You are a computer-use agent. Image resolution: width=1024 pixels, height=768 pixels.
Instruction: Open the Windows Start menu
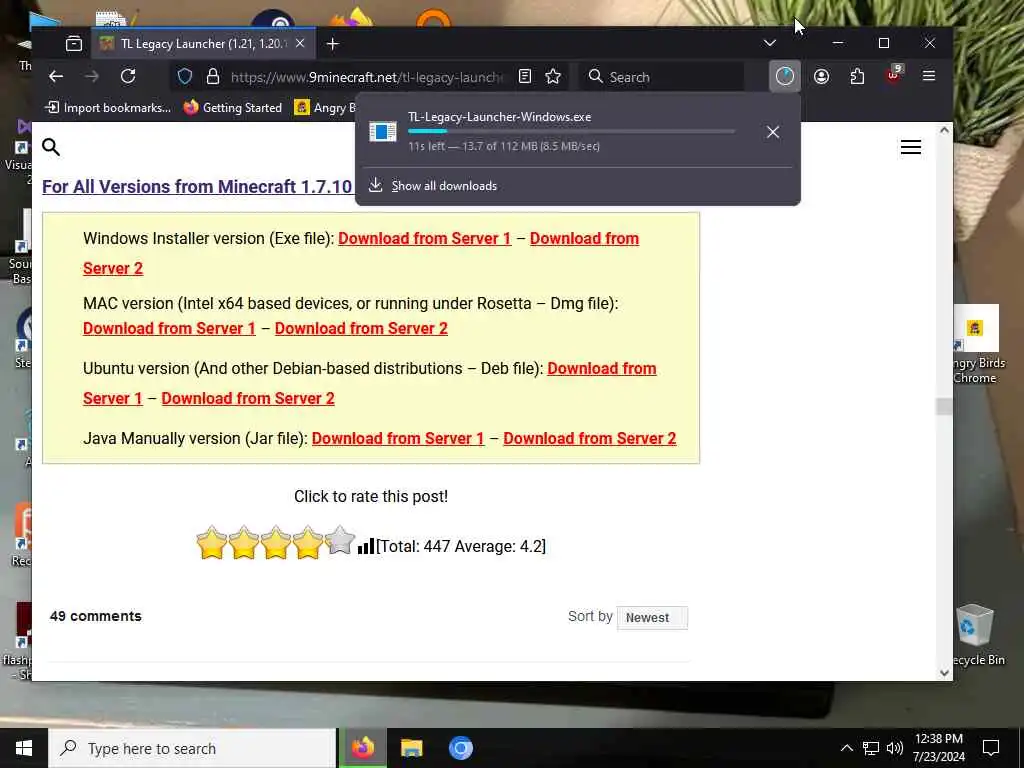(x=24, y=748)
